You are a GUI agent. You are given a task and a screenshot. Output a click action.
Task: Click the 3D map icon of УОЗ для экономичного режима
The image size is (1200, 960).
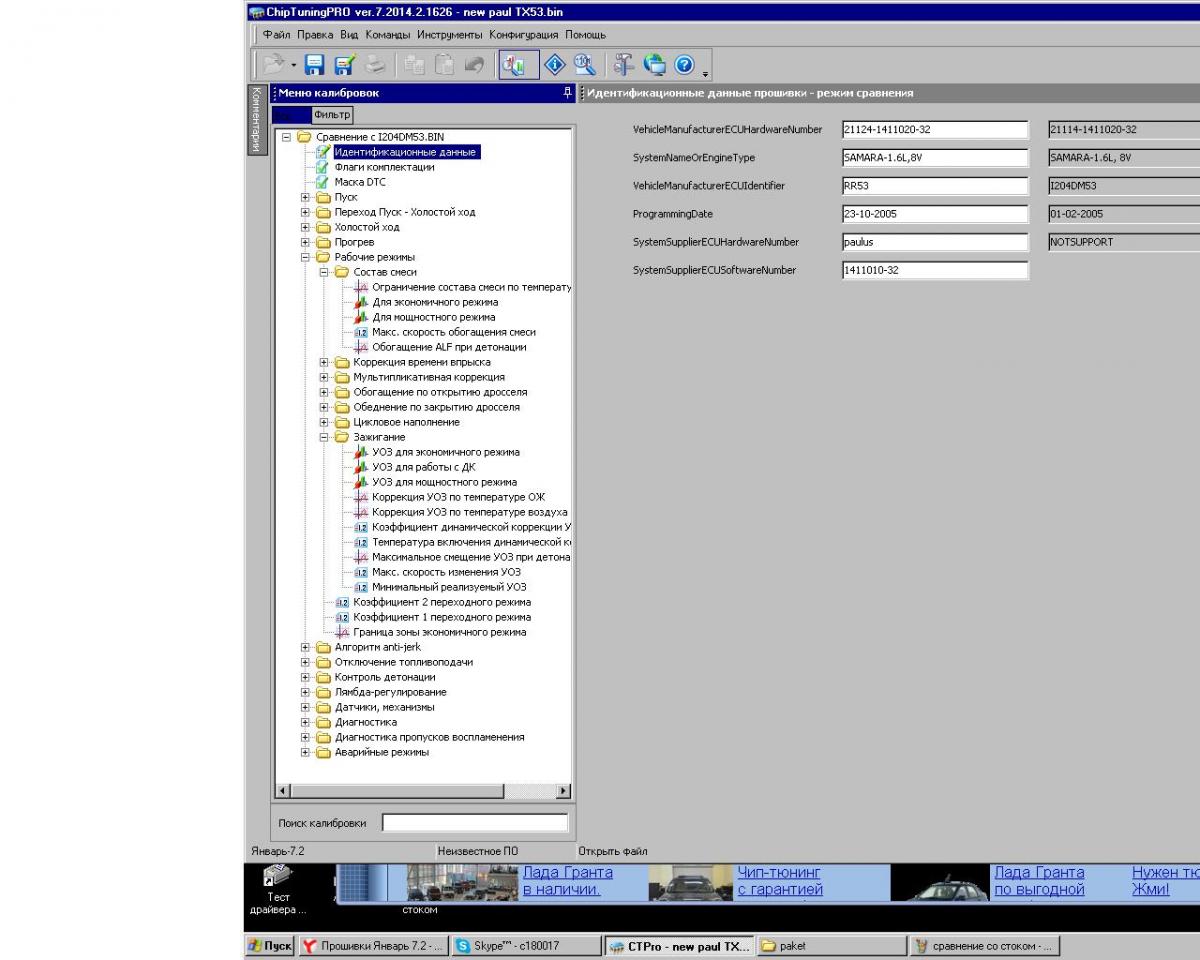tap(362, 452)
